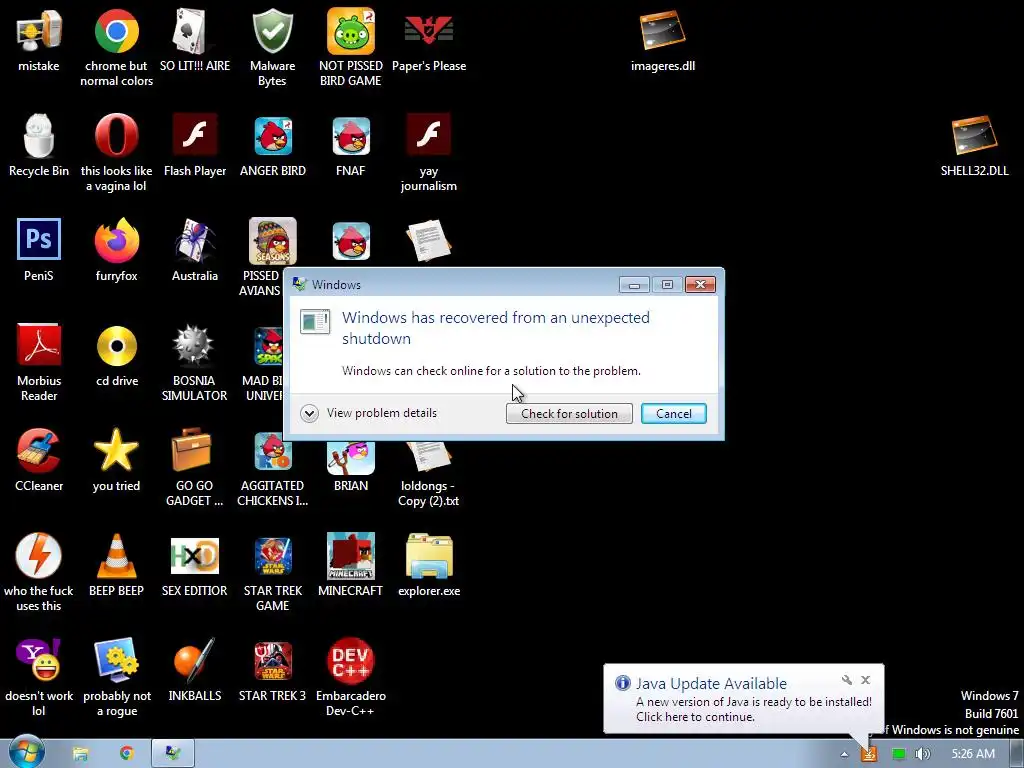The width and height of the screenshot is (1024, 768).
Task: Click the Windows dialog taskbar button
Action: [173, 754]
